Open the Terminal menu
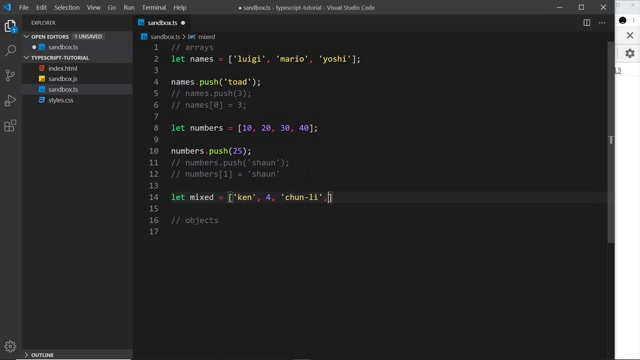 (x=153, y=7)
